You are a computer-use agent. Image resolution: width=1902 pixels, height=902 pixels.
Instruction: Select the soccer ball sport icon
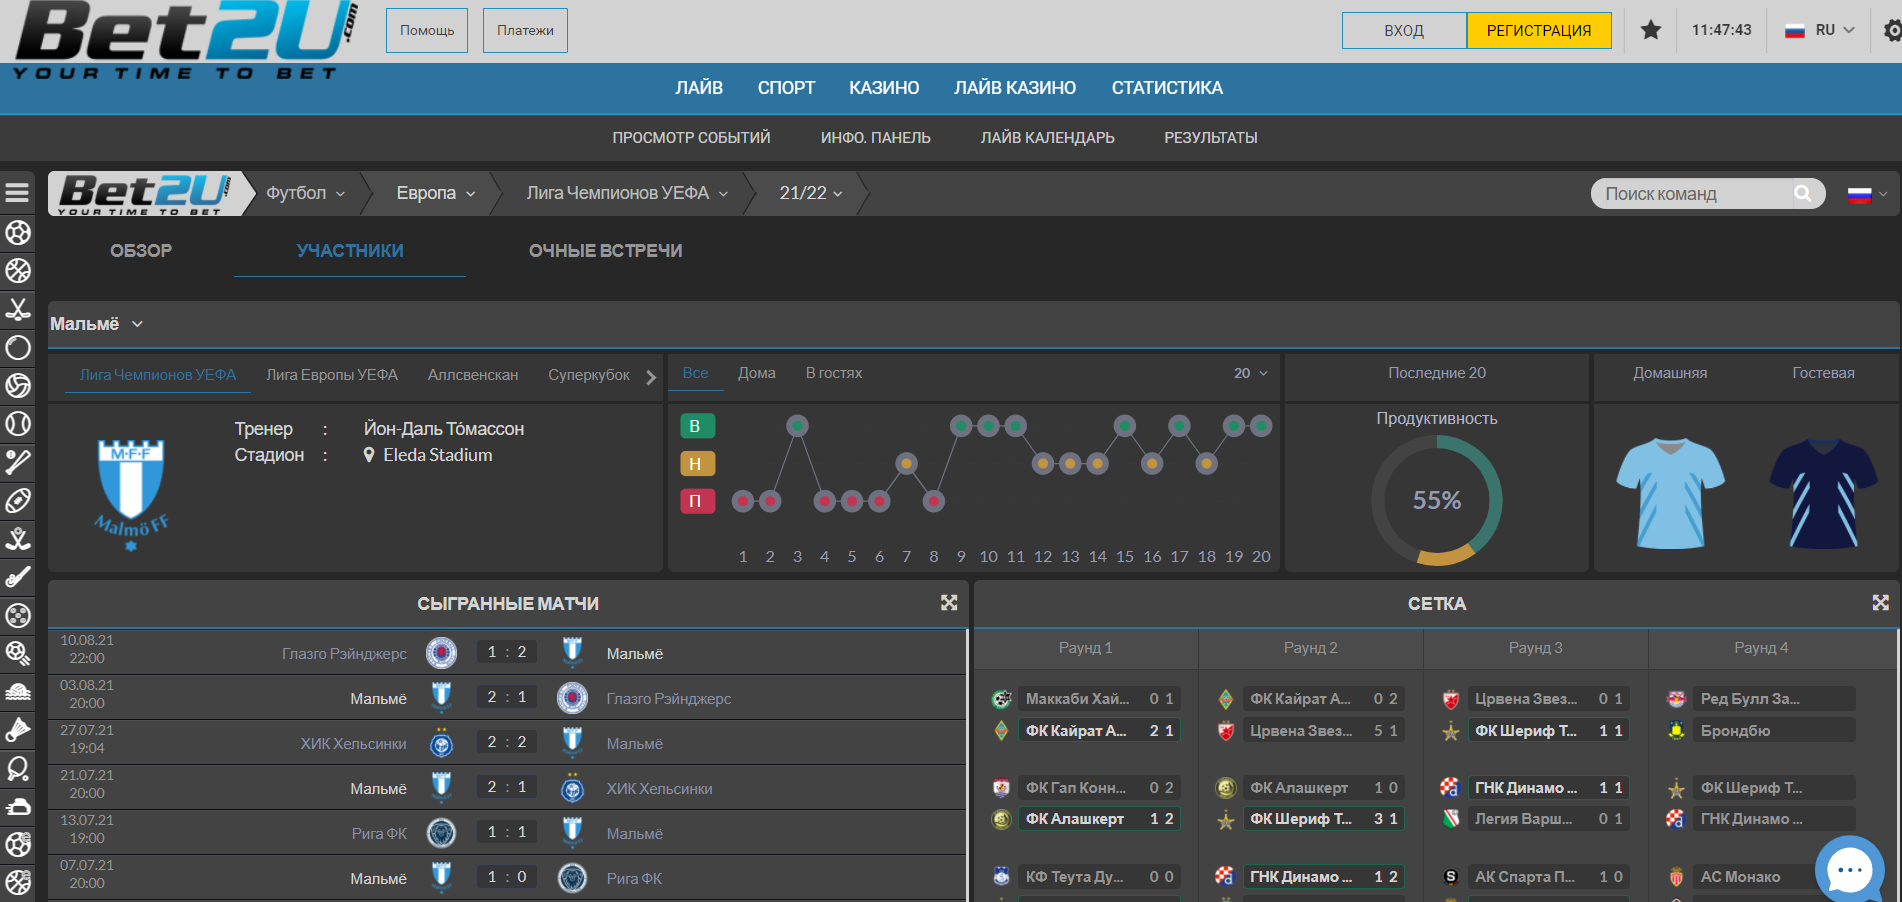[x=18, y=233]
